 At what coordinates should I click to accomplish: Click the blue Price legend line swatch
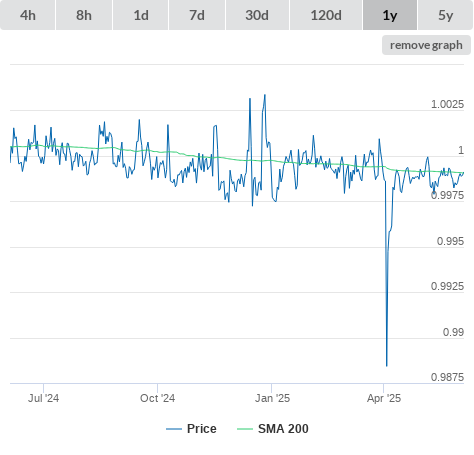[174, 429]
